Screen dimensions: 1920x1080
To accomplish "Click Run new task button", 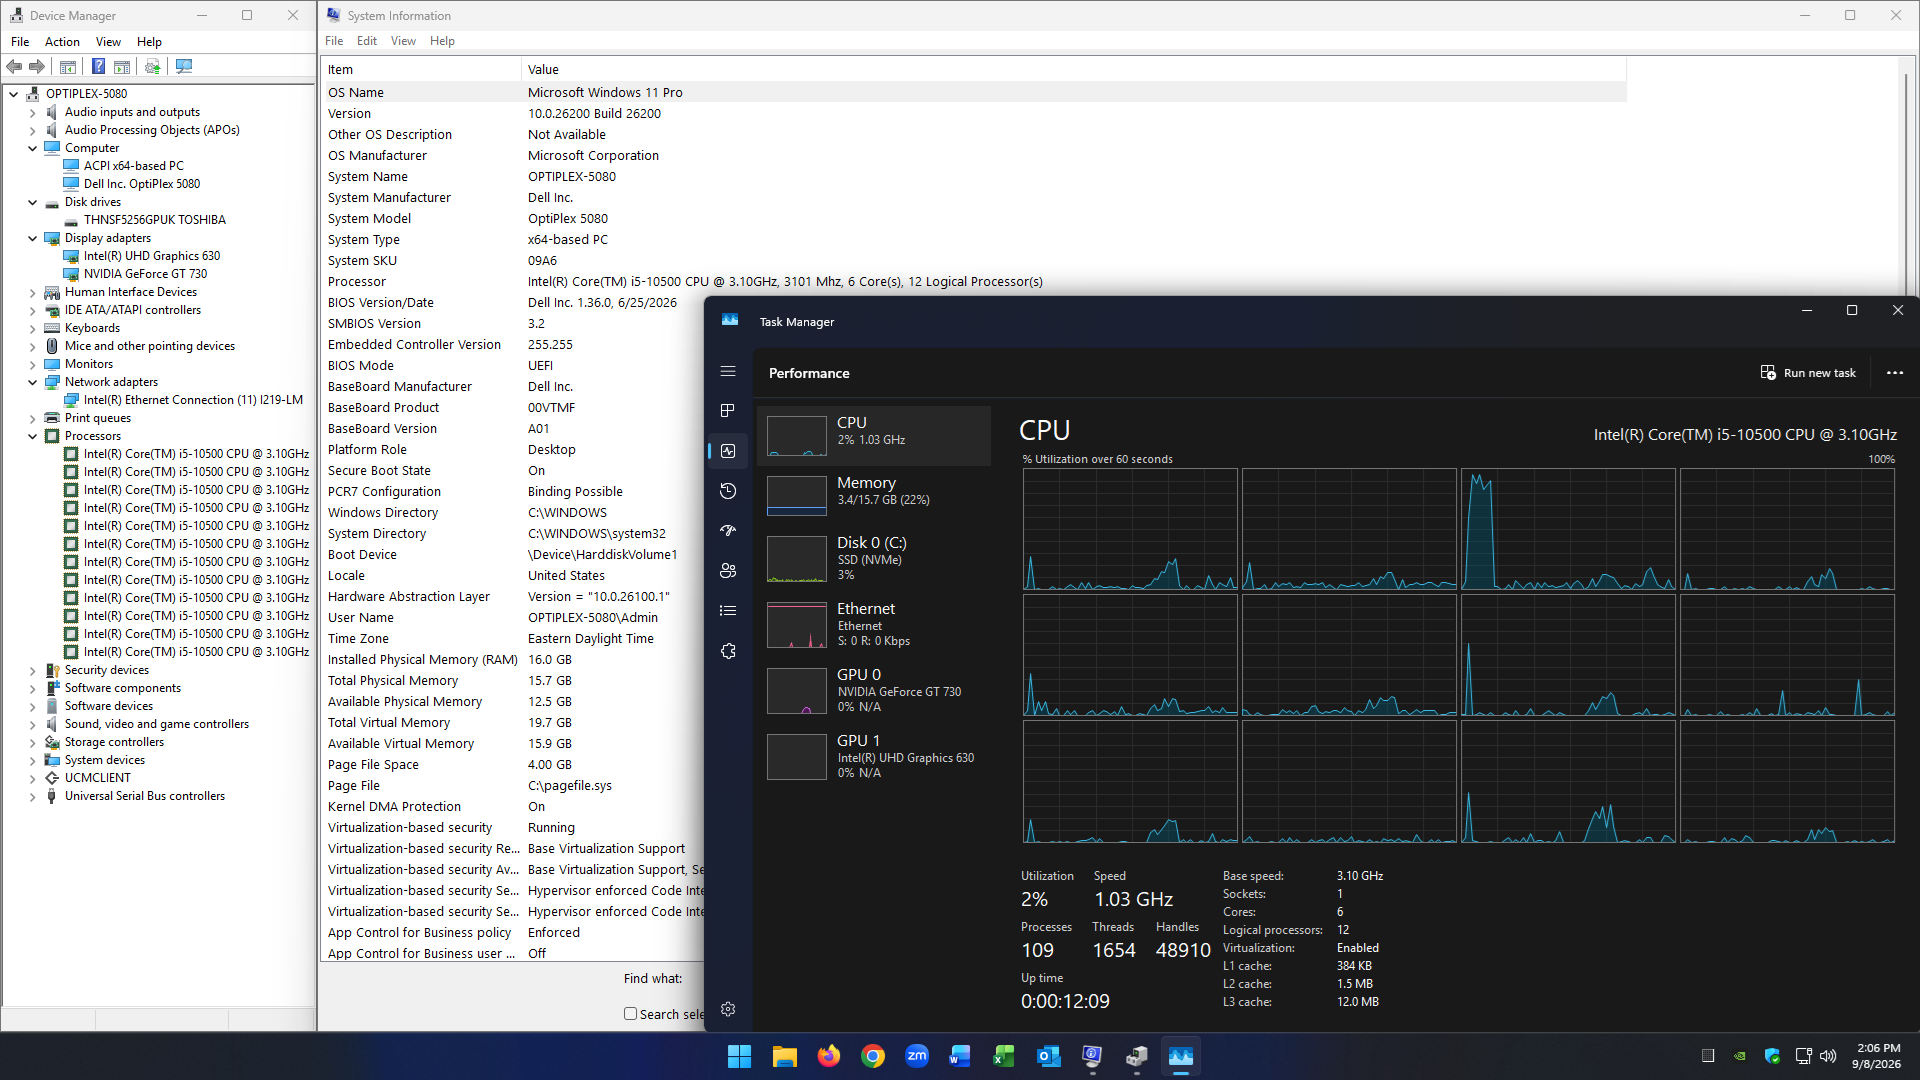I will [x=1808, y=373].
